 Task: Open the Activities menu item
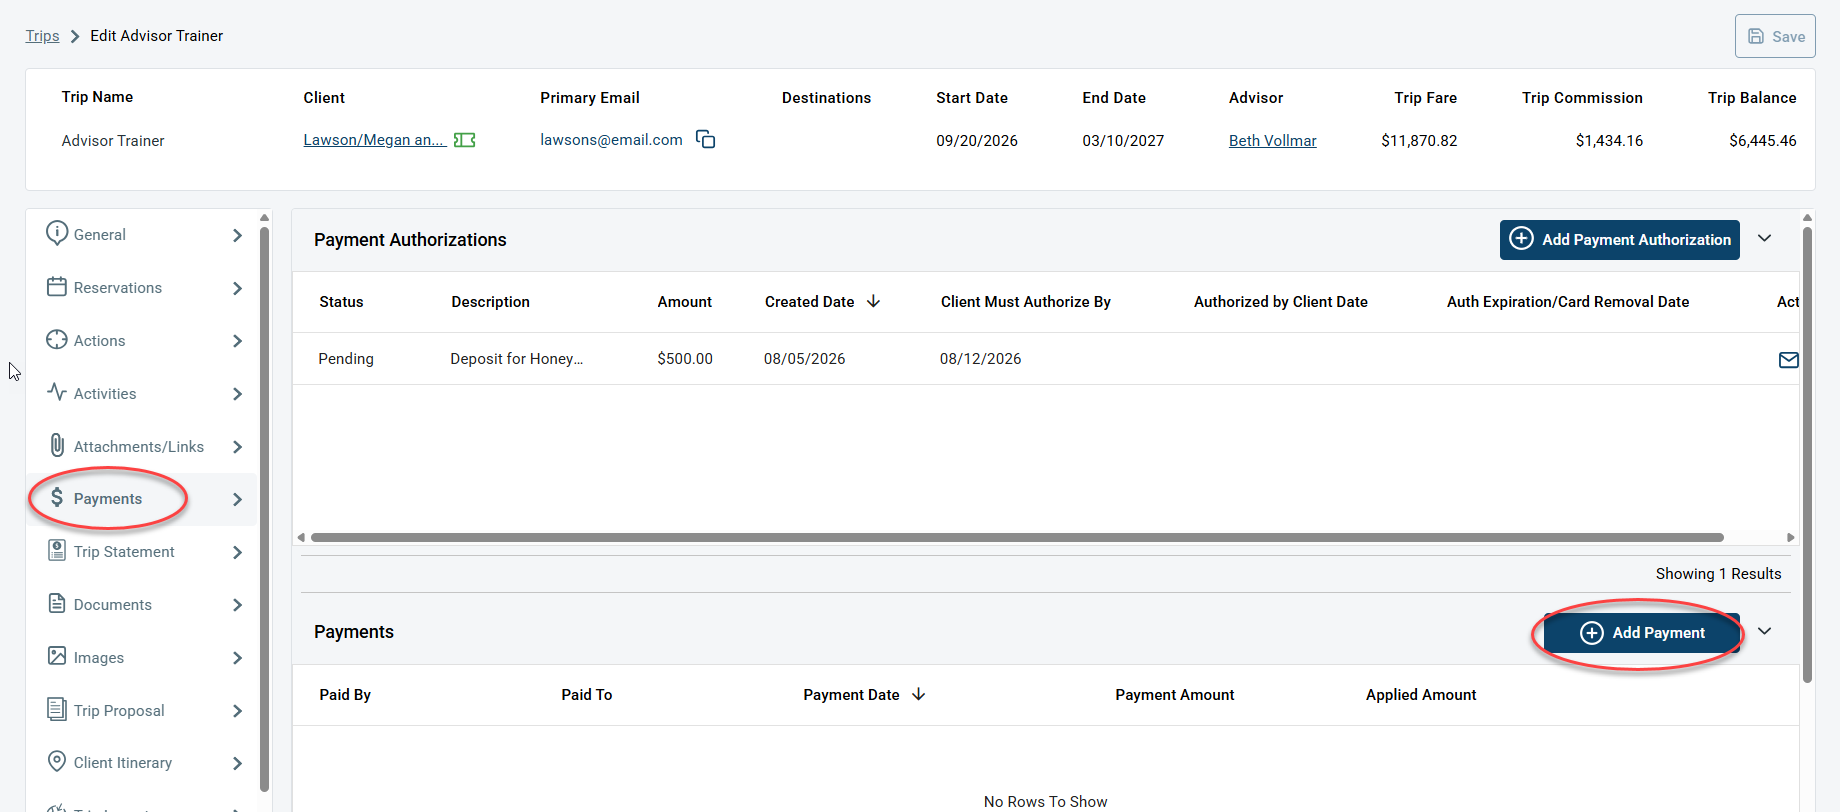142,394
